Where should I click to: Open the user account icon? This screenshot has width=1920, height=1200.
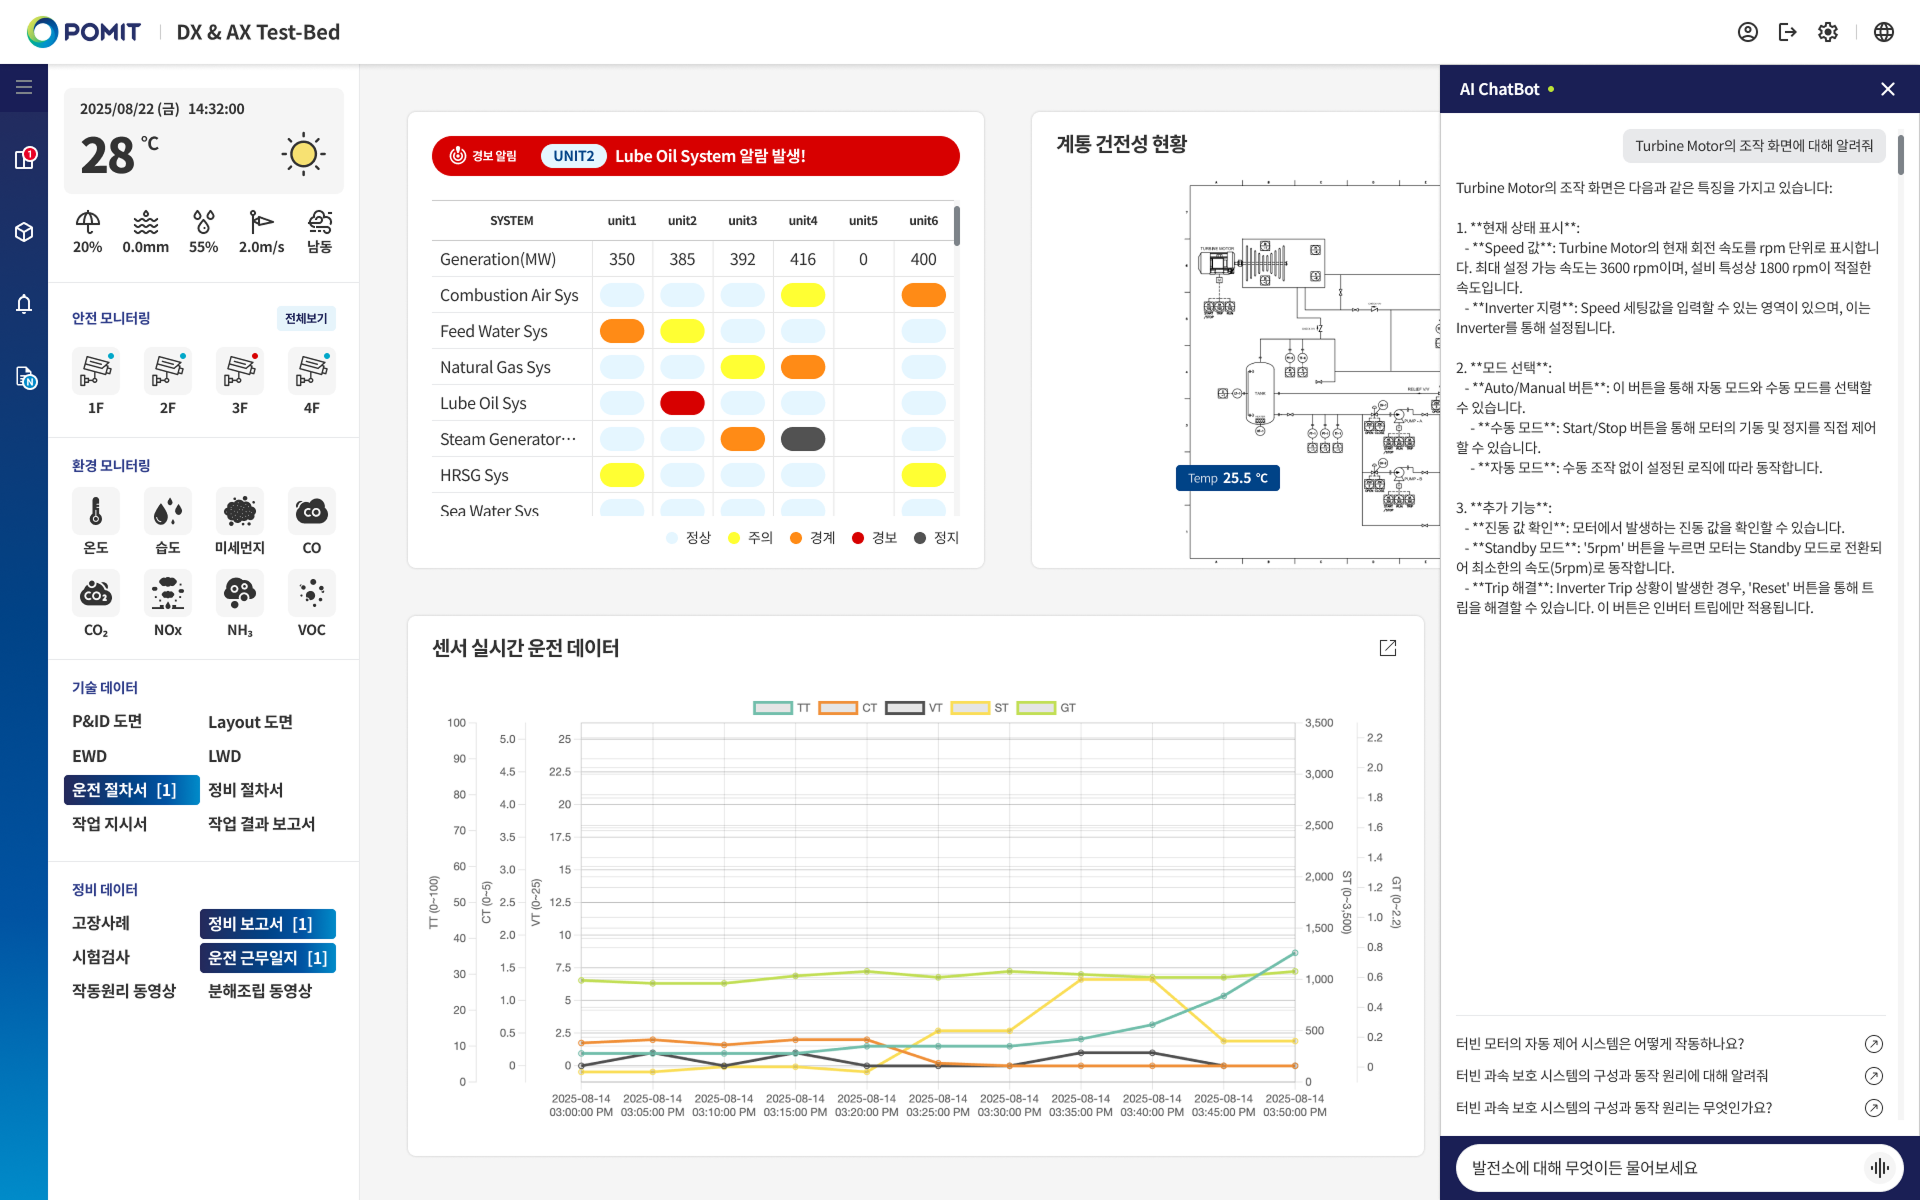coord(1747,32)
